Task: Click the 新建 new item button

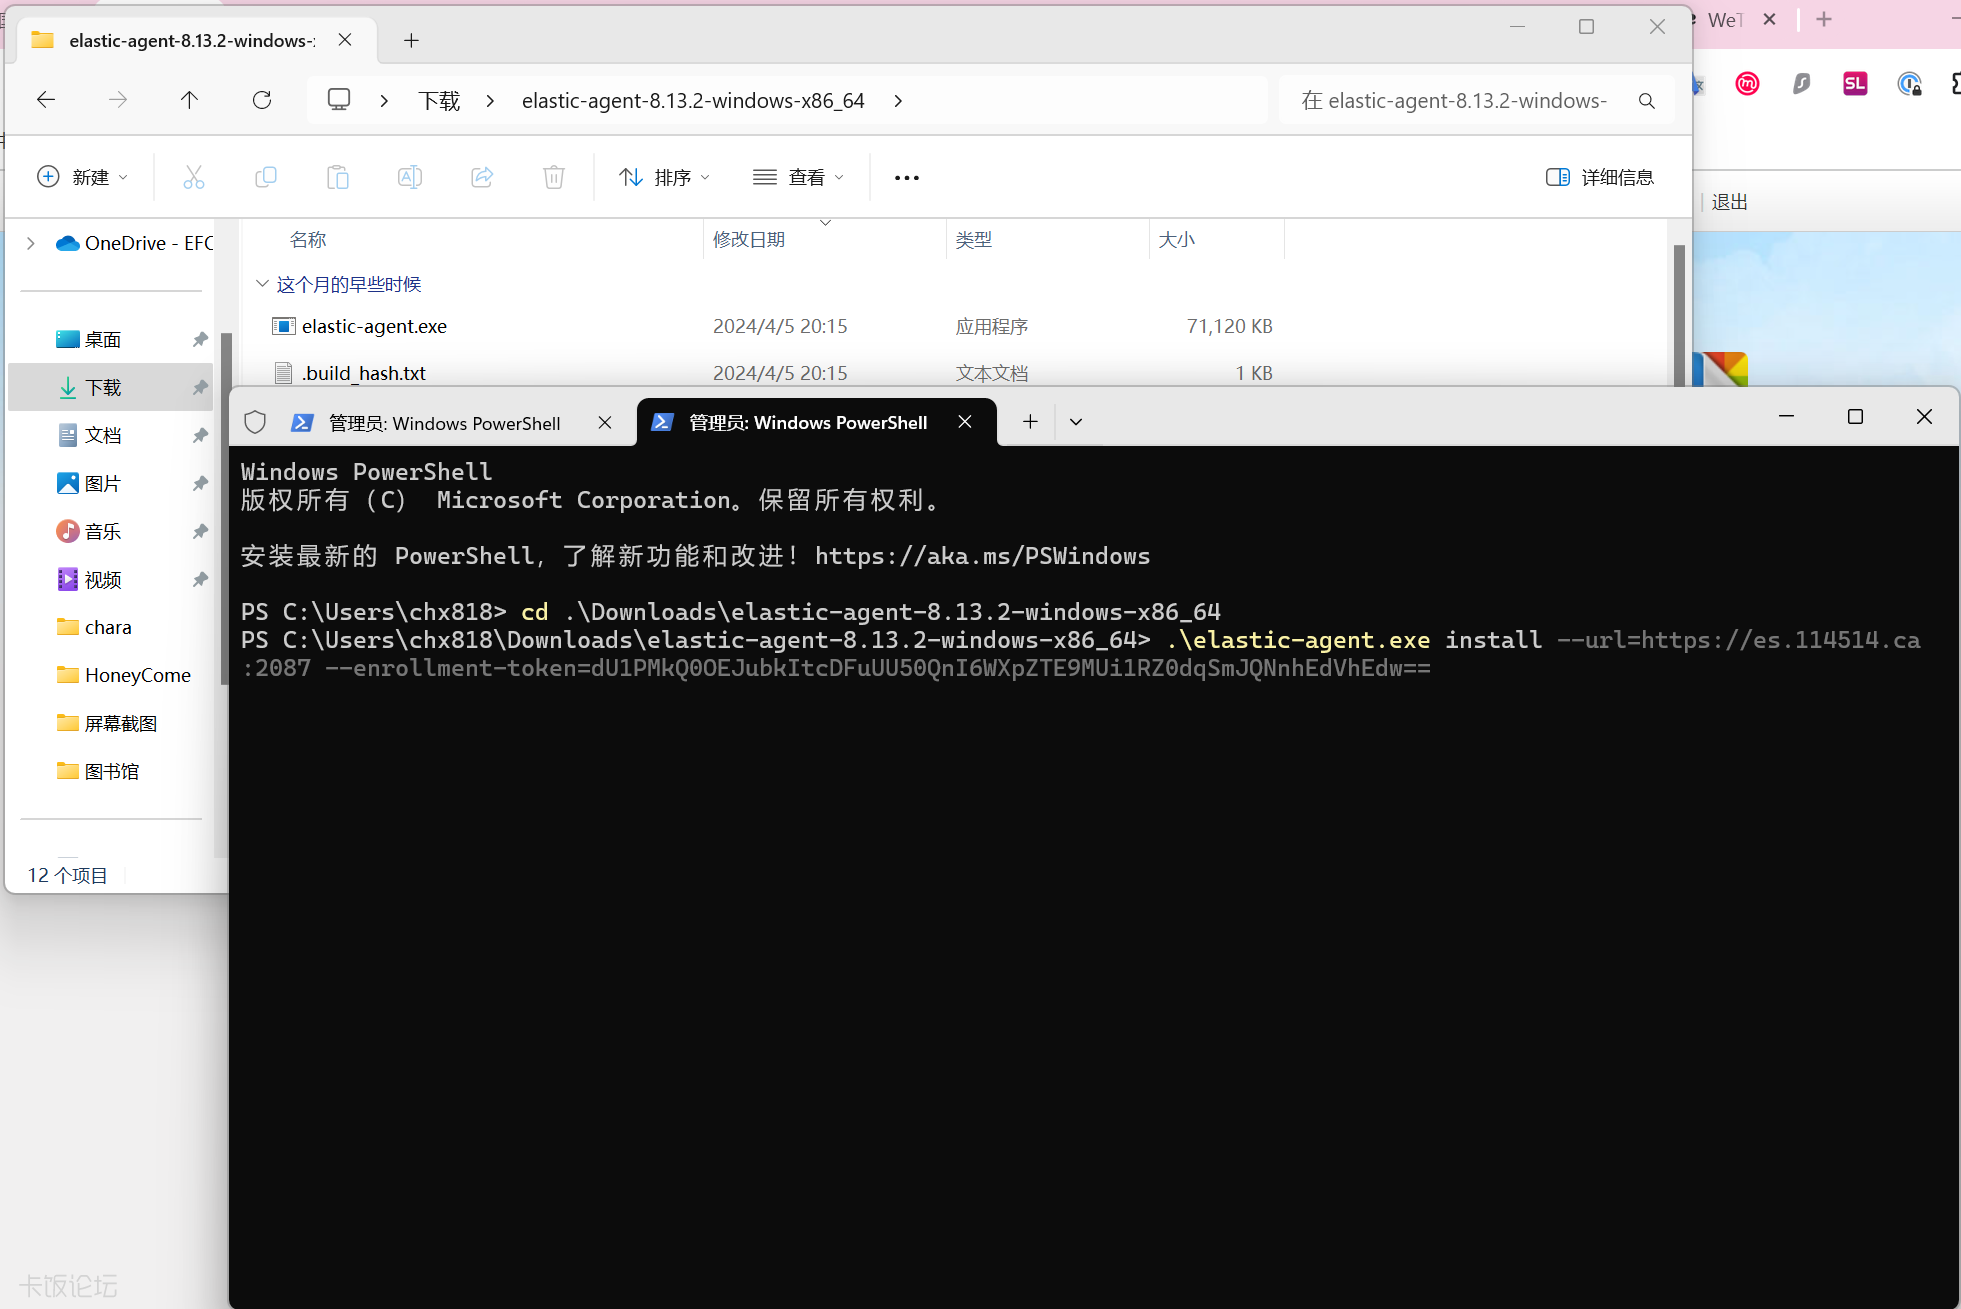Action: point(82,177)
